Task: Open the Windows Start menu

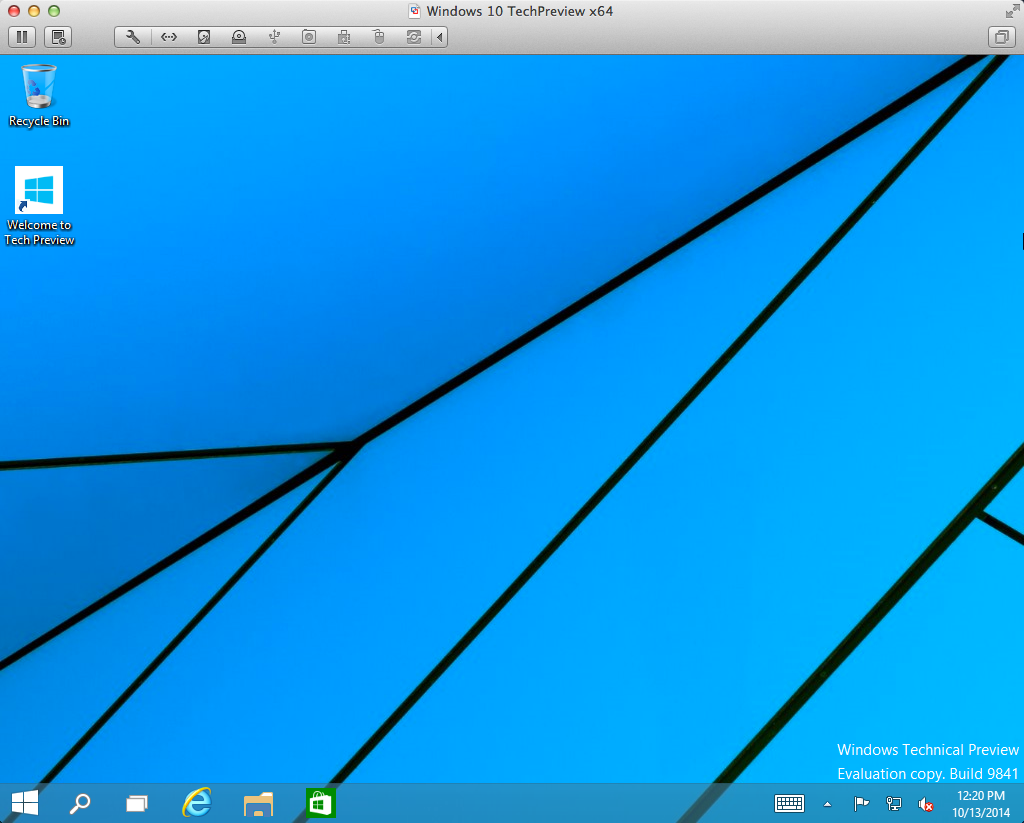Action: point(25,803)
